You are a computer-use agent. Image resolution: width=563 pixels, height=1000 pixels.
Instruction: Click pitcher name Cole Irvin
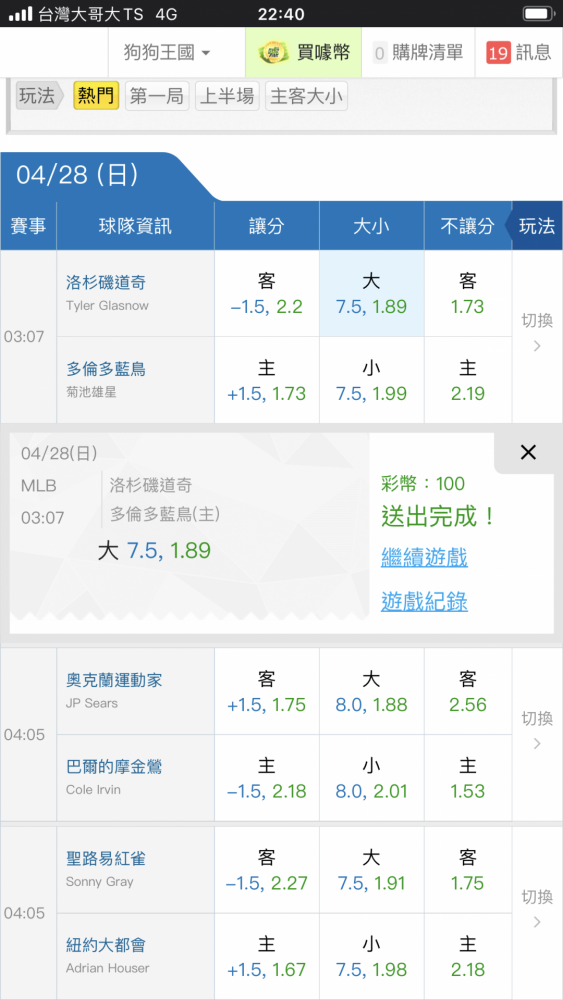[x=93, y=790]
